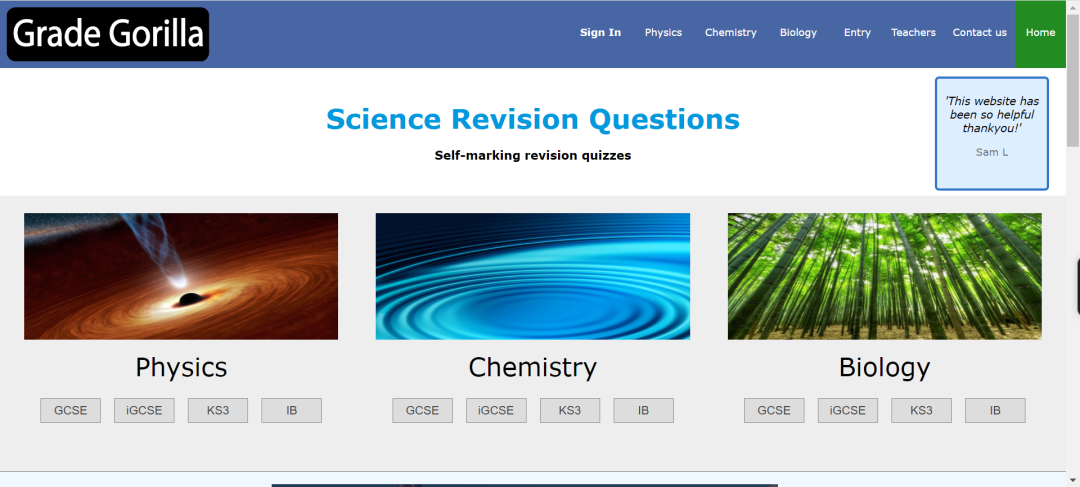Click the Sam L testimonial box
This screenshot has width=1080, height=487.
[x=991, y=133]
